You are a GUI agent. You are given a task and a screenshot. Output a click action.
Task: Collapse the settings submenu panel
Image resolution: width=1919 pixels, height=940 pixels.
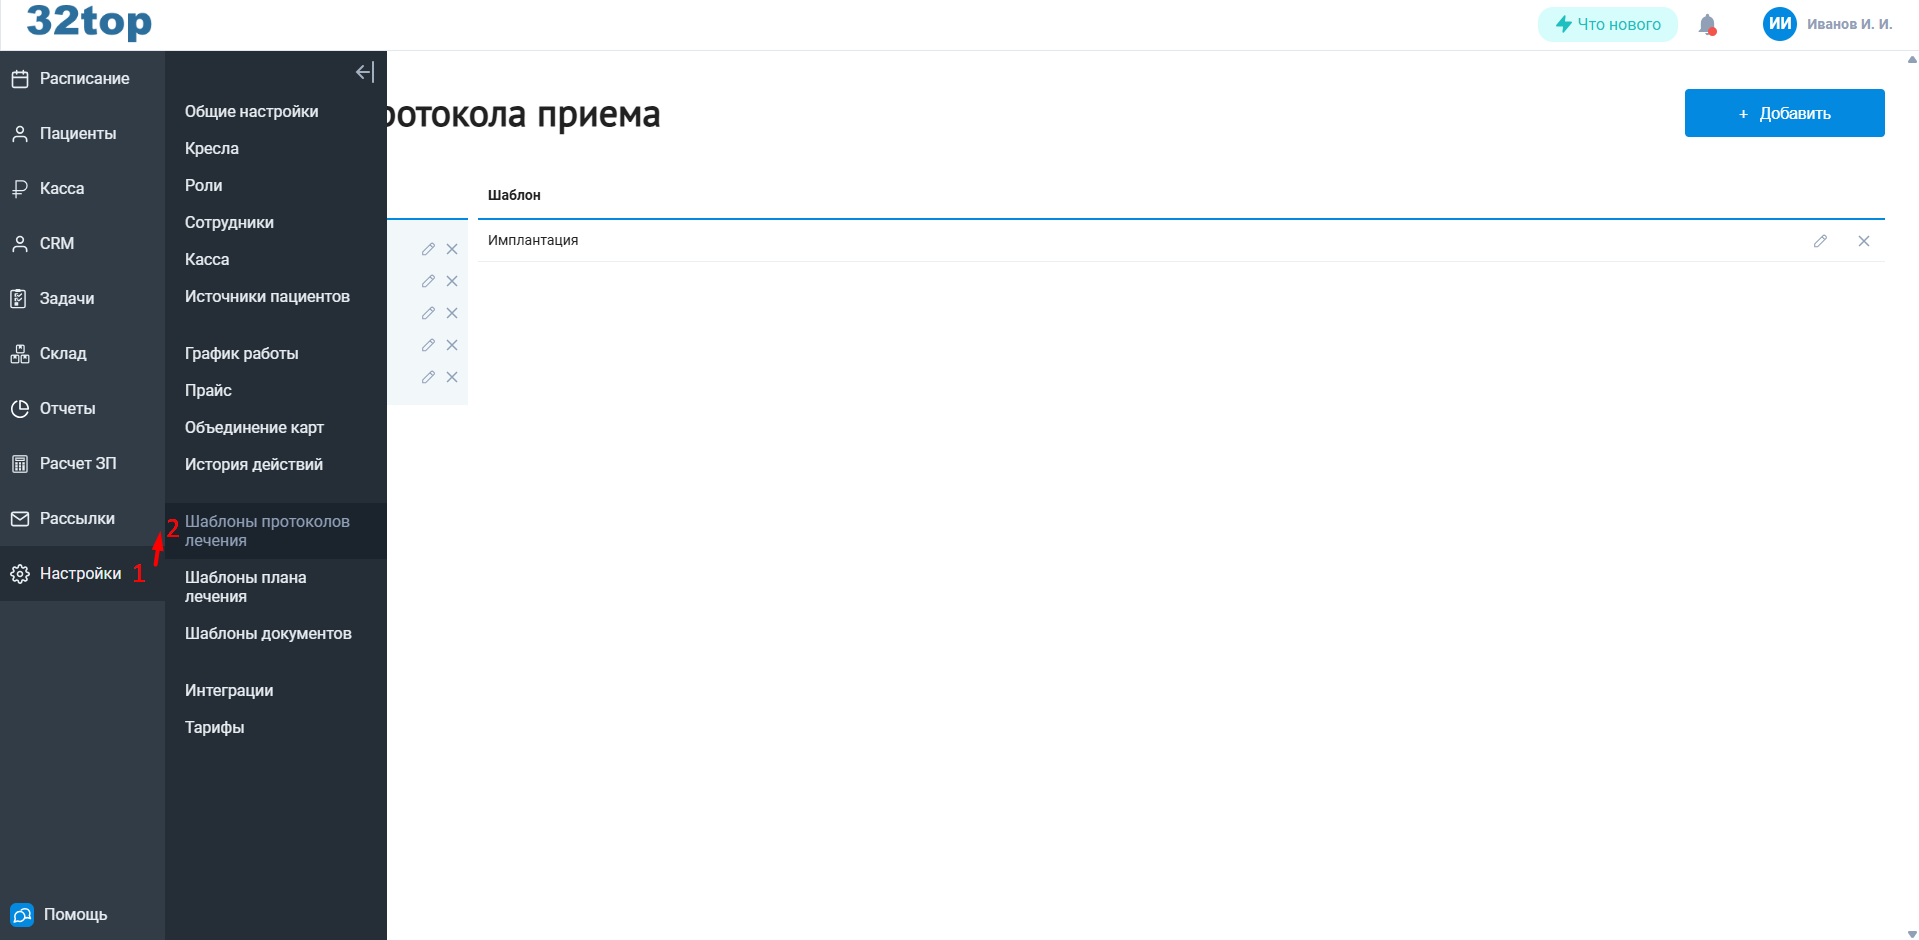[364, 72]
